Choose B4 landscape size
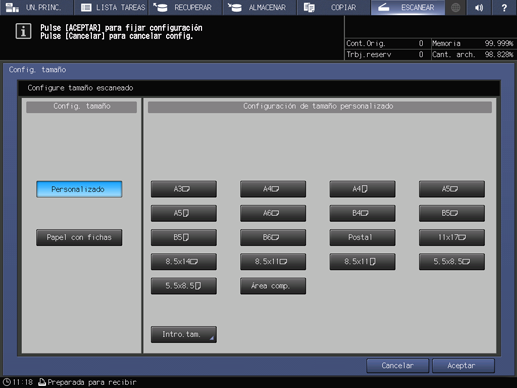The width and height of the screenshot is (517, 388). point(362,213)
